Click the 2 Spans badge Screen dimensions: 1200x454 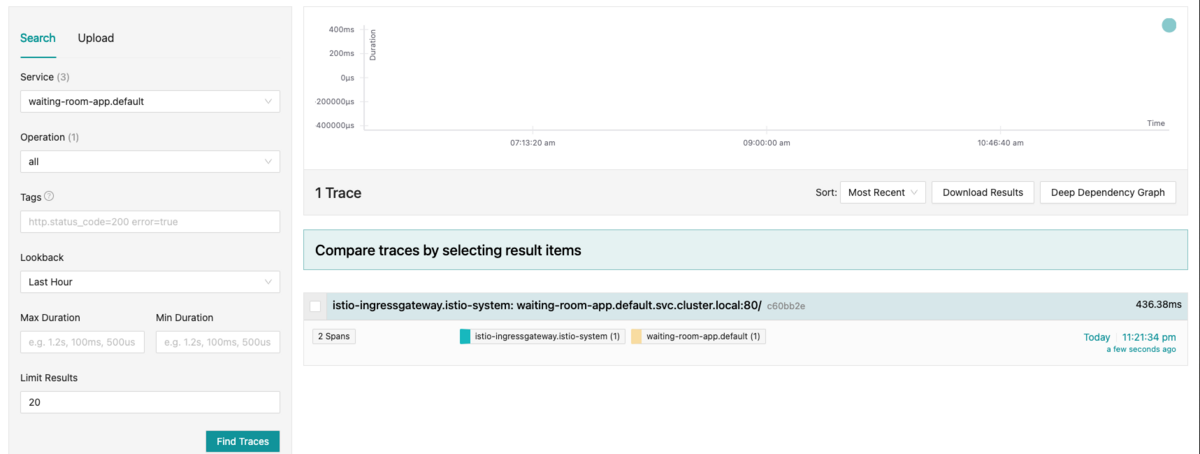(x=333, y=336)
